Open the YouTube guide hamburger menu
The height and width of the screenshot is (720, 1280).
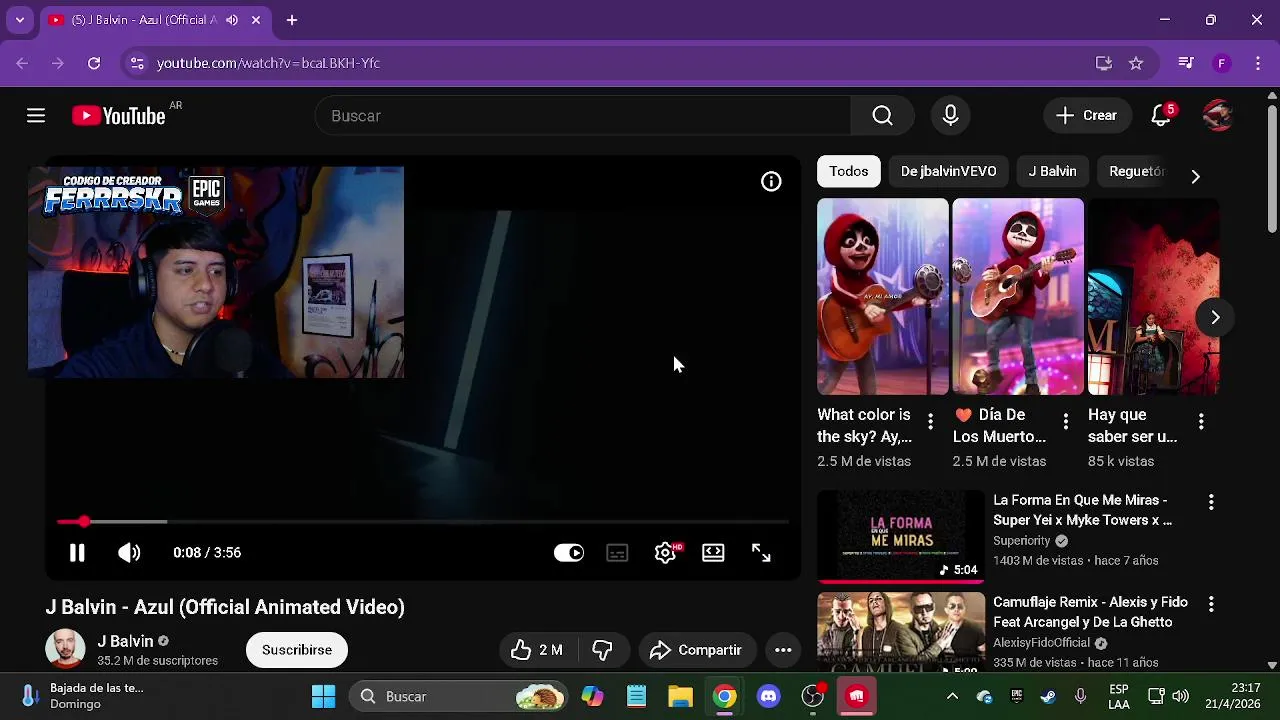click(x=36, y=116)
